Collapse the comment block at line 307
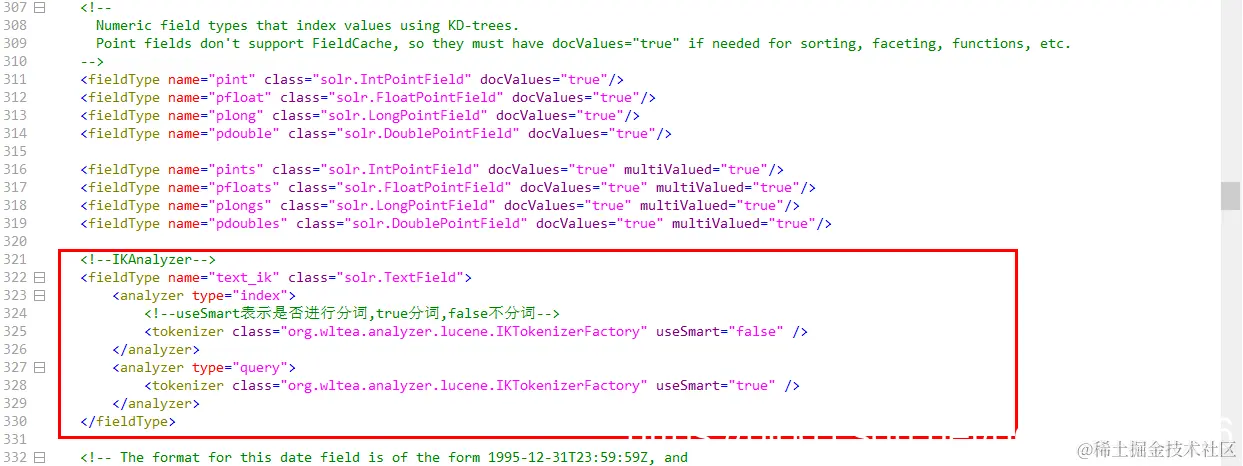This screenshot has width=1243, height=466. click(x=40, y=7)
